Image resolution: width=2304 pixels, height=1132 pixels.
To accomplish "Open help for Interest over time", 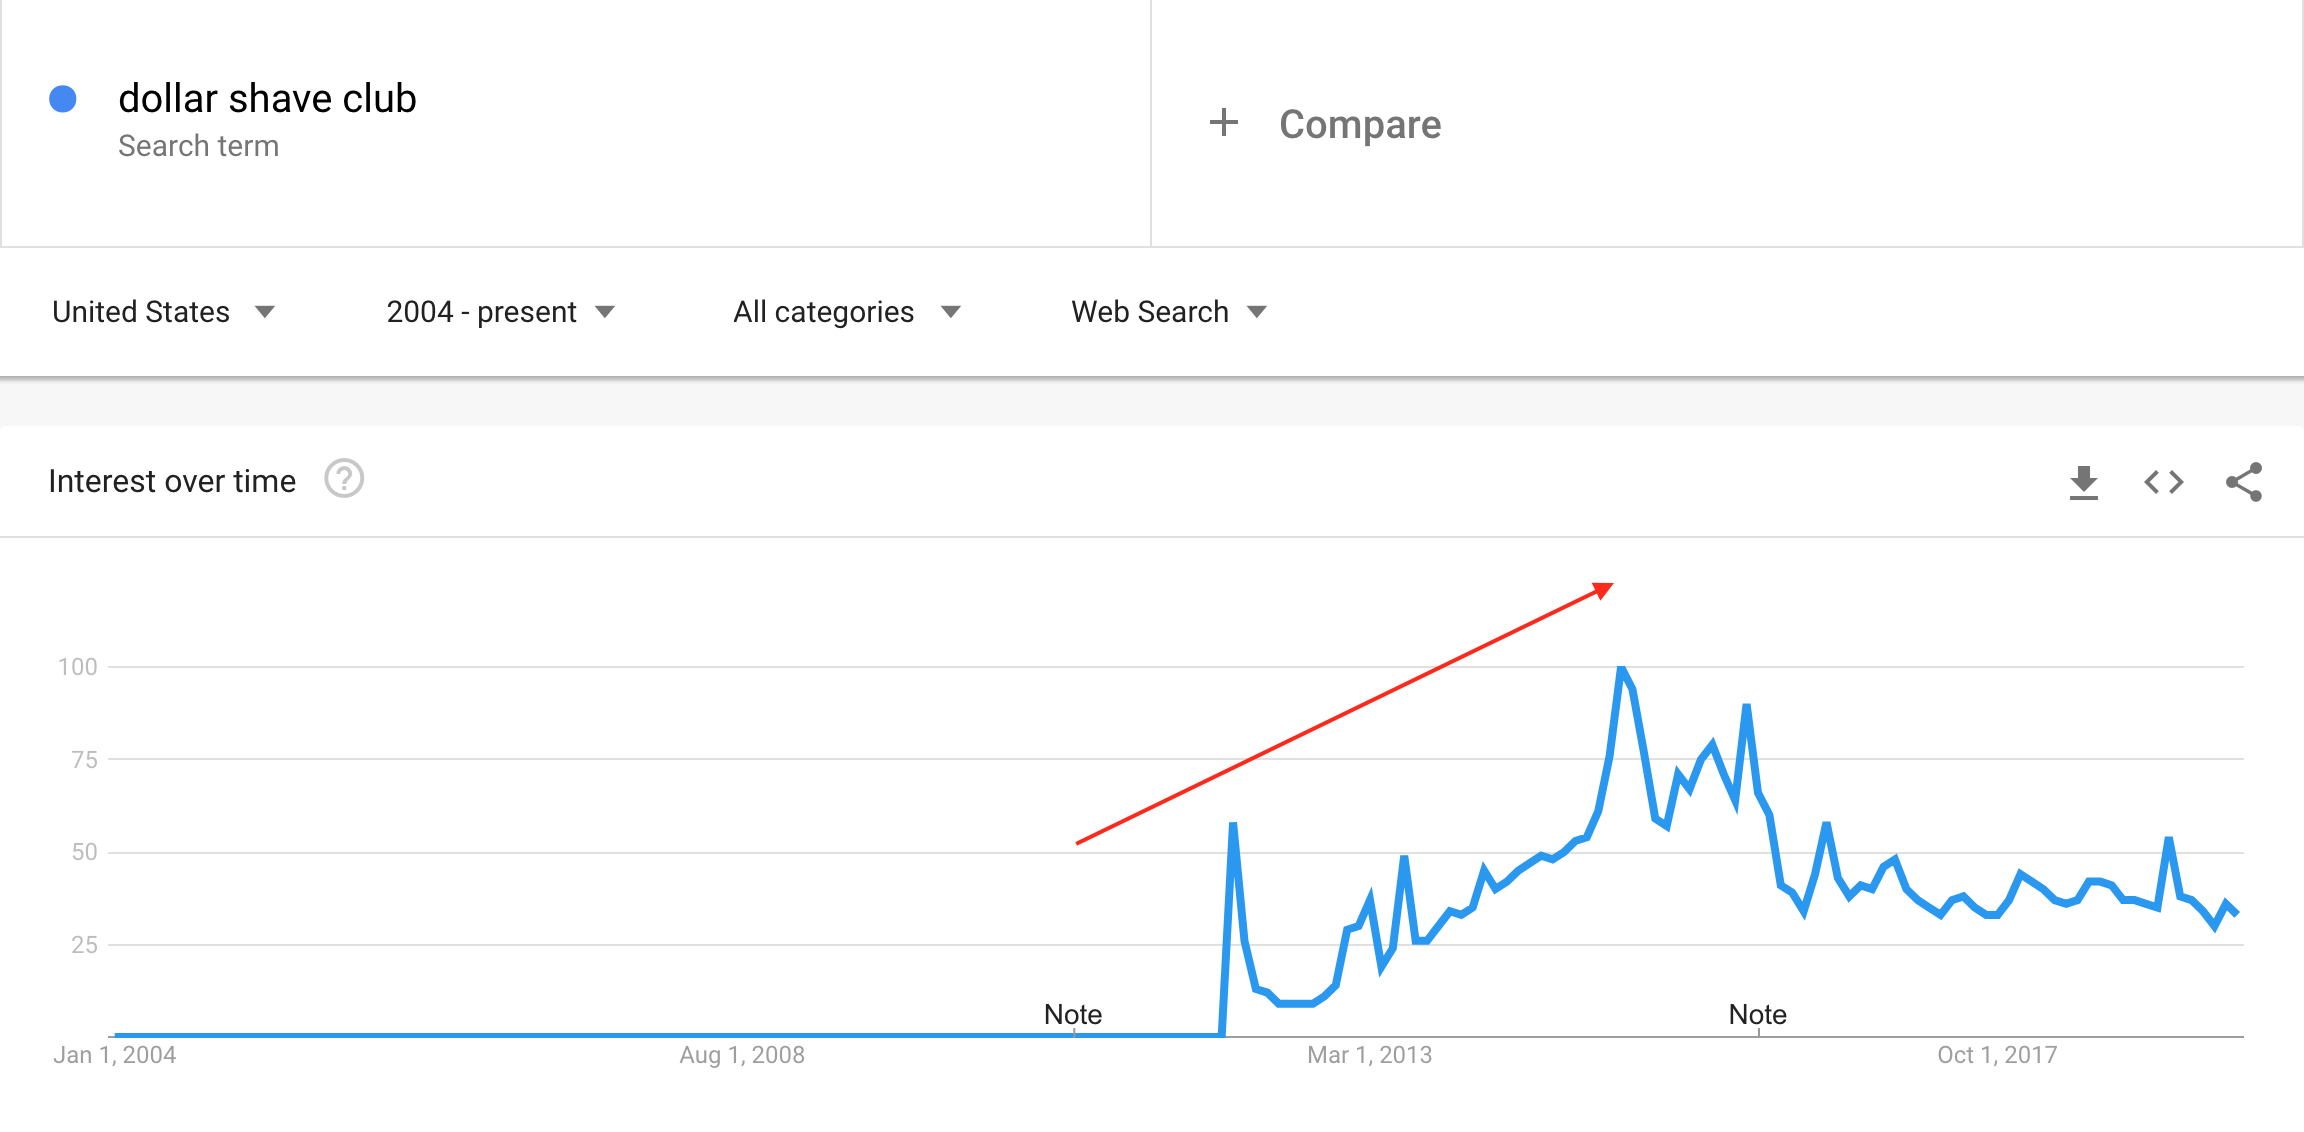I will coord(344,479).
